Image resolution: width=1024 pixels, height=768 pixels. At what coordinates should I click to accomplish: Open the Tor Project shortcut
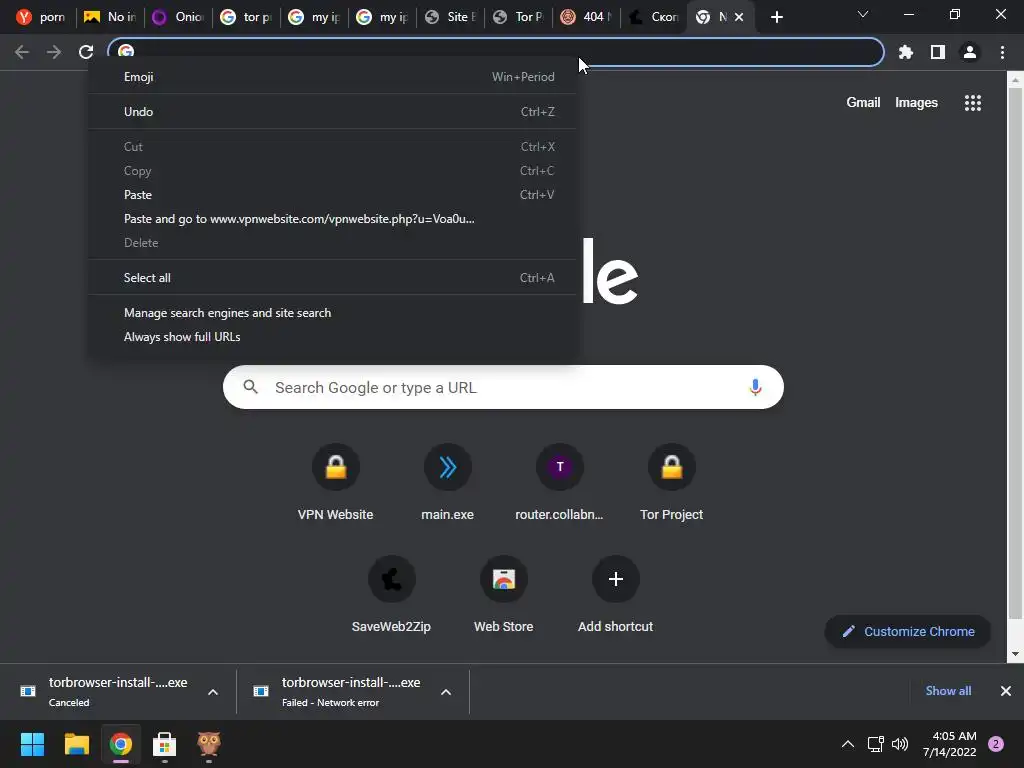pos(671,483)
